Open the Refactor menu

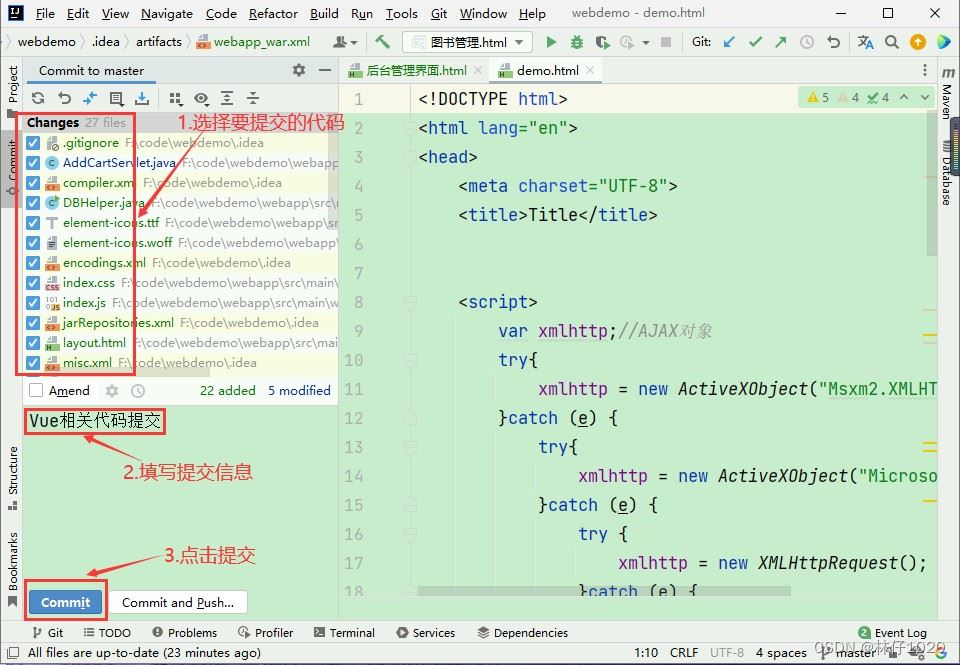click(x=273, y=13)
